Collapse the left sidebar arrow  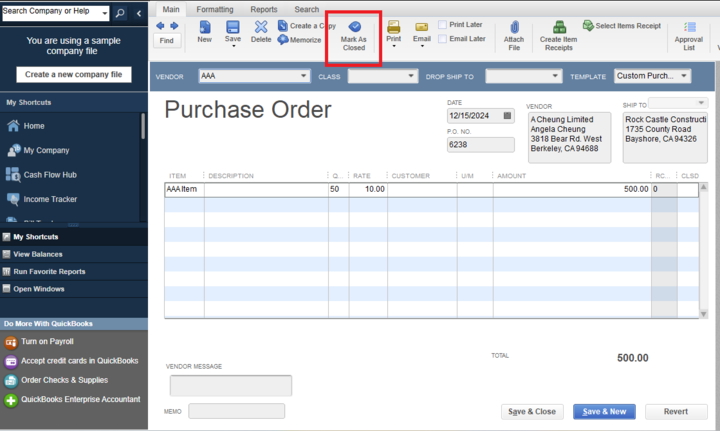[139, 13]
